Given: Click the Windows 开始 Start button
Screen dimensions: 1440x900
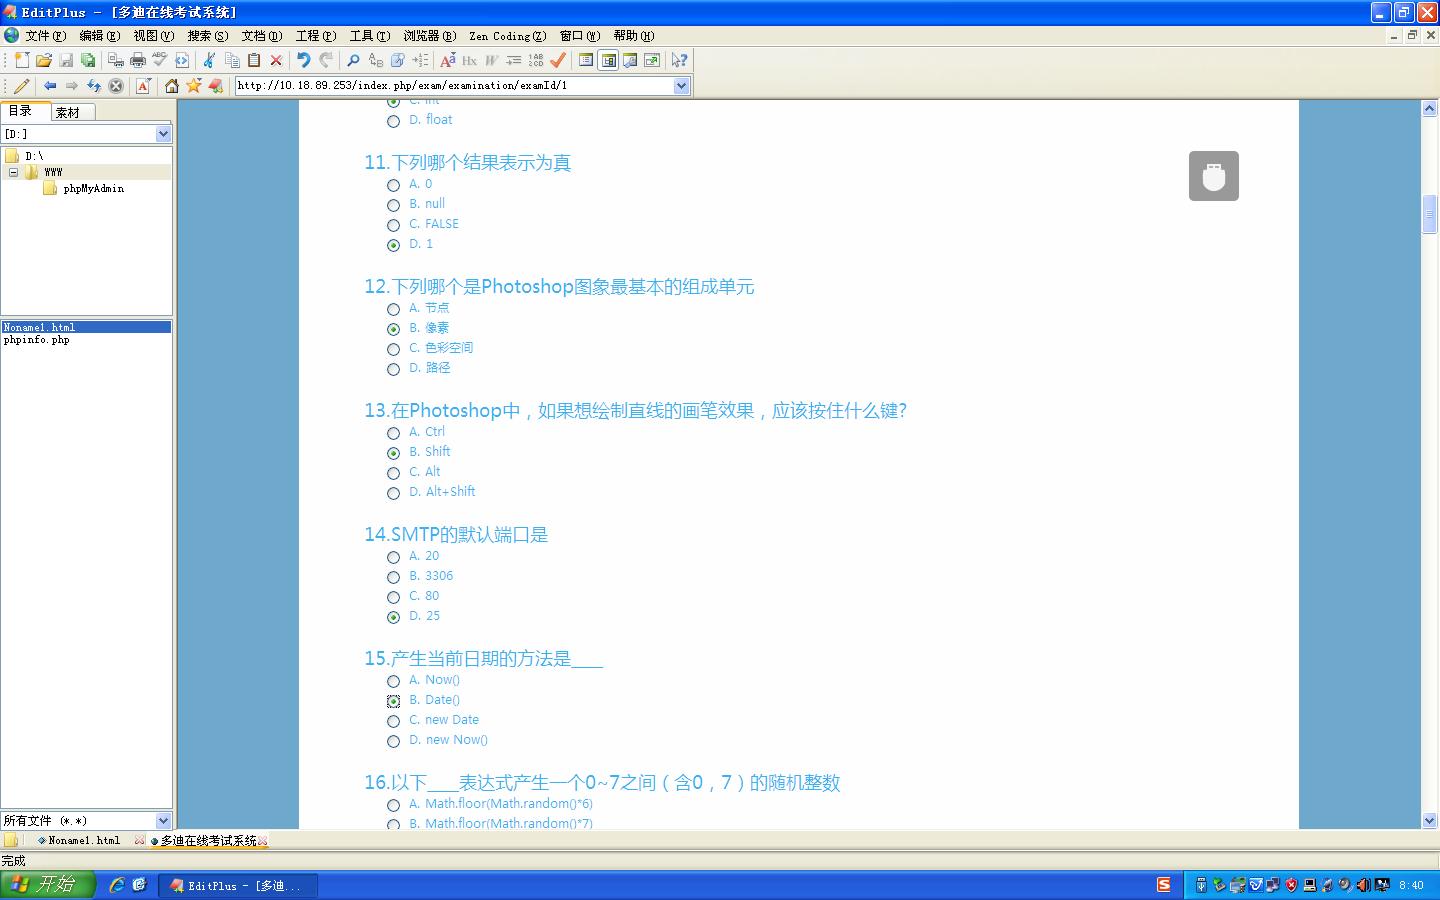Looking at the screenshot, I should (48, 885).
